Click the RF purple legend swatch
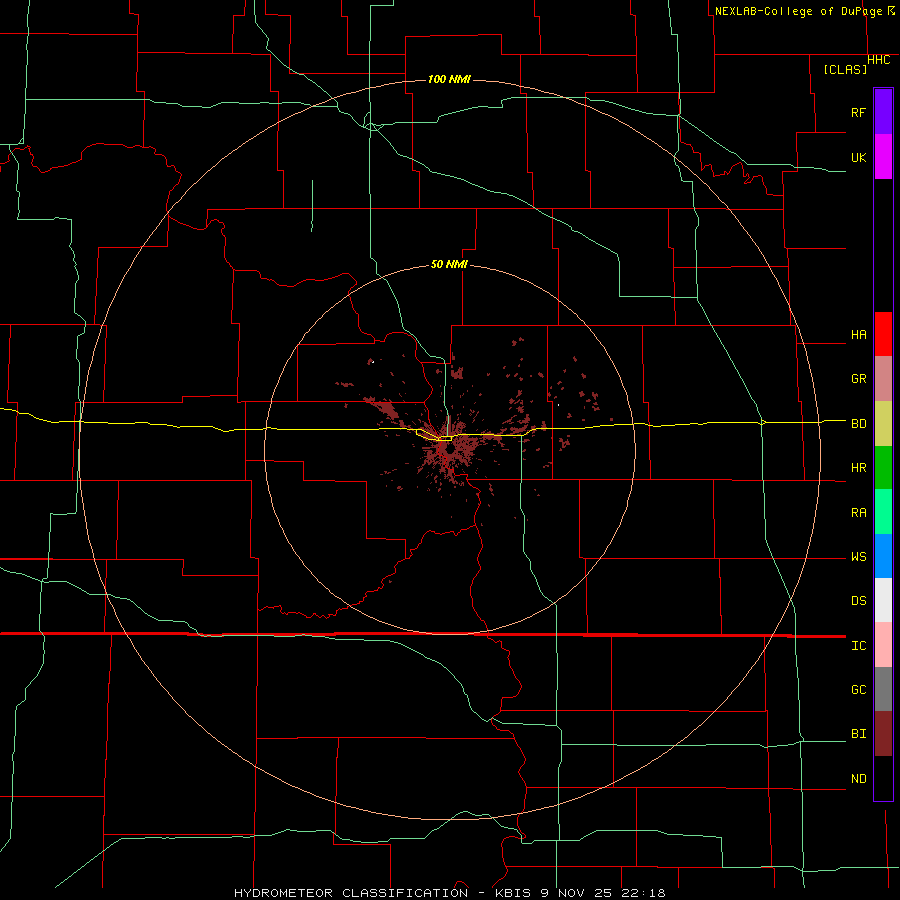900x900 pixels. pyautogui.click(x=883, y=112)
